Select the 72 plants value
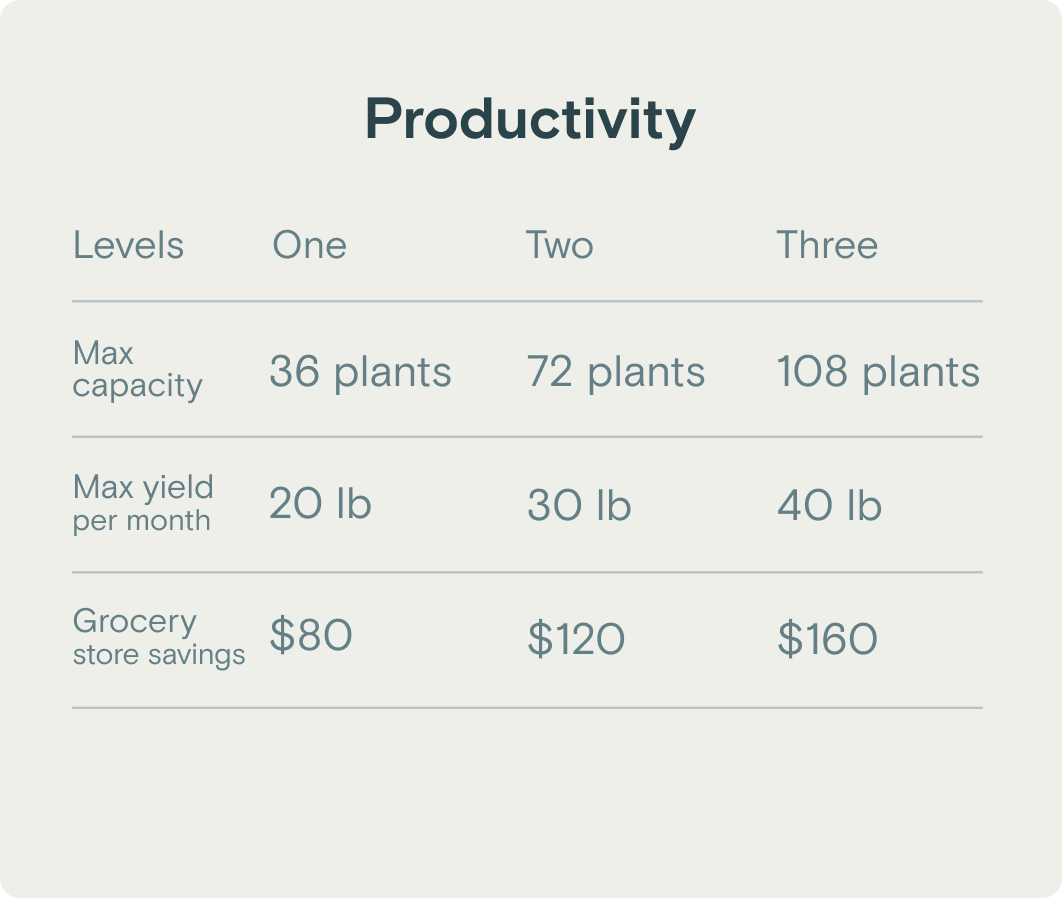The height and width of the screenshot is (898, 1062). click(615, 372)
